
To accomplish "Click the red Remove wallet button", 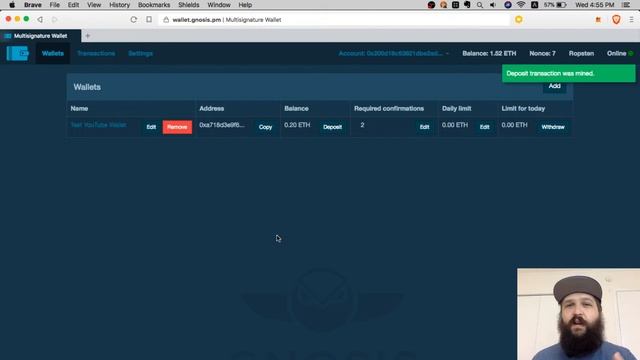I will tap(177, 127).
